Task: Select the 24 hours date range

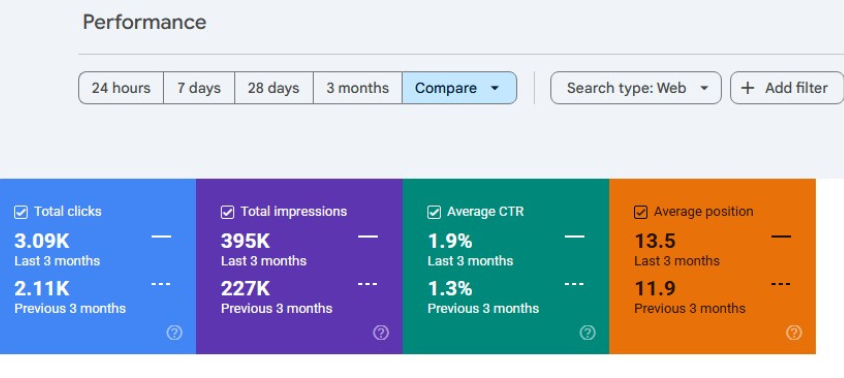Action: (x=121, y=88)
